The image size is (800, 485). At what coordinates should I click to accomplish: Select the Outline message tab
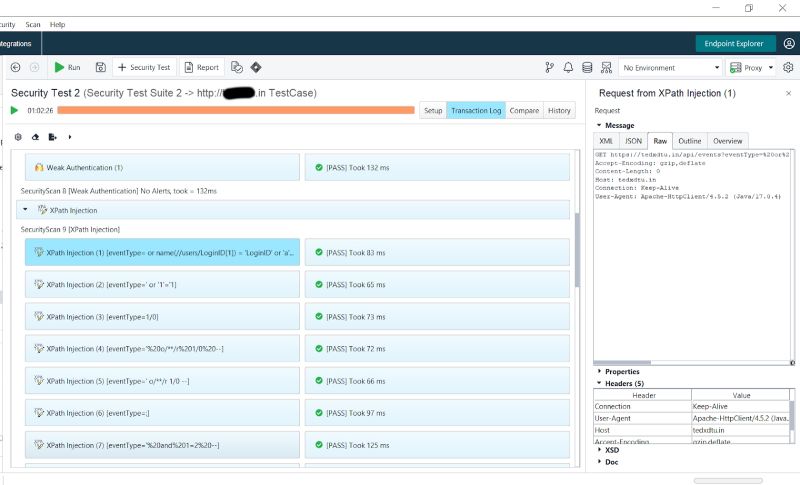690,141
